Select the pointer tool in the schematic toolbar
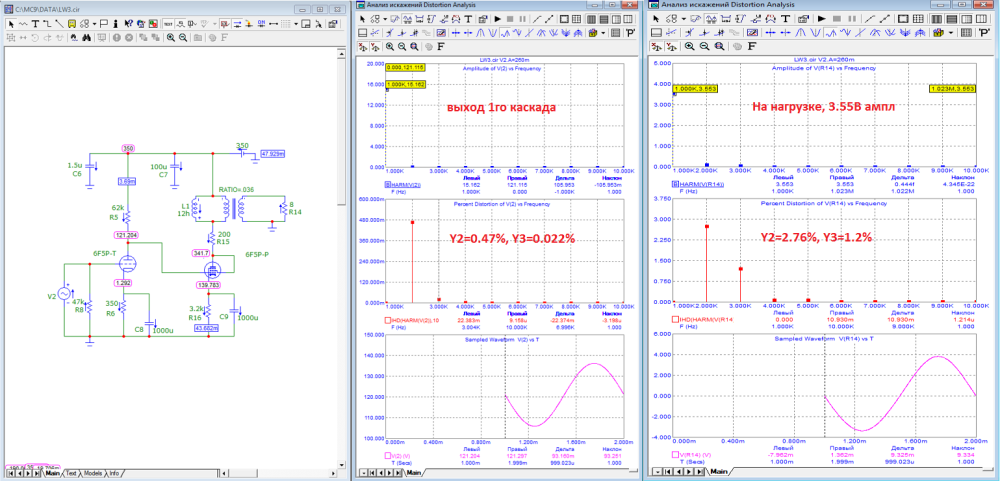1000x481 pixels. [x=11, y=22]
